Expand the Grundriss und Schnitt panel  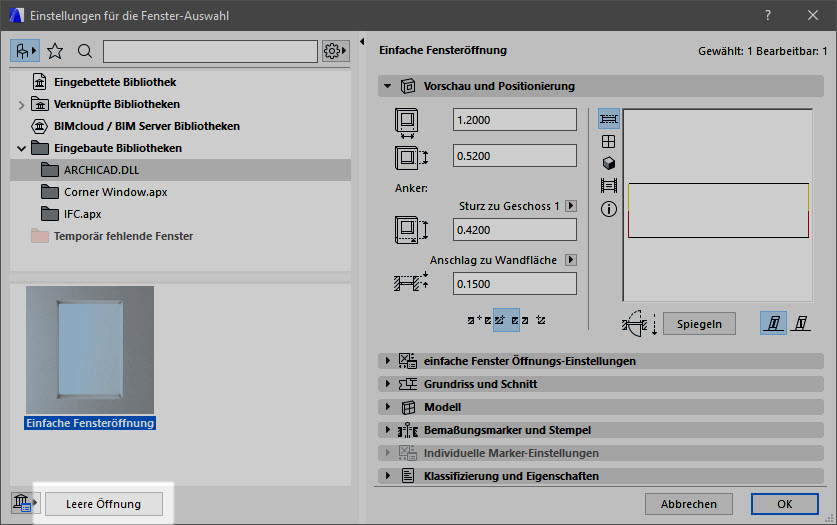pos(388,384)
